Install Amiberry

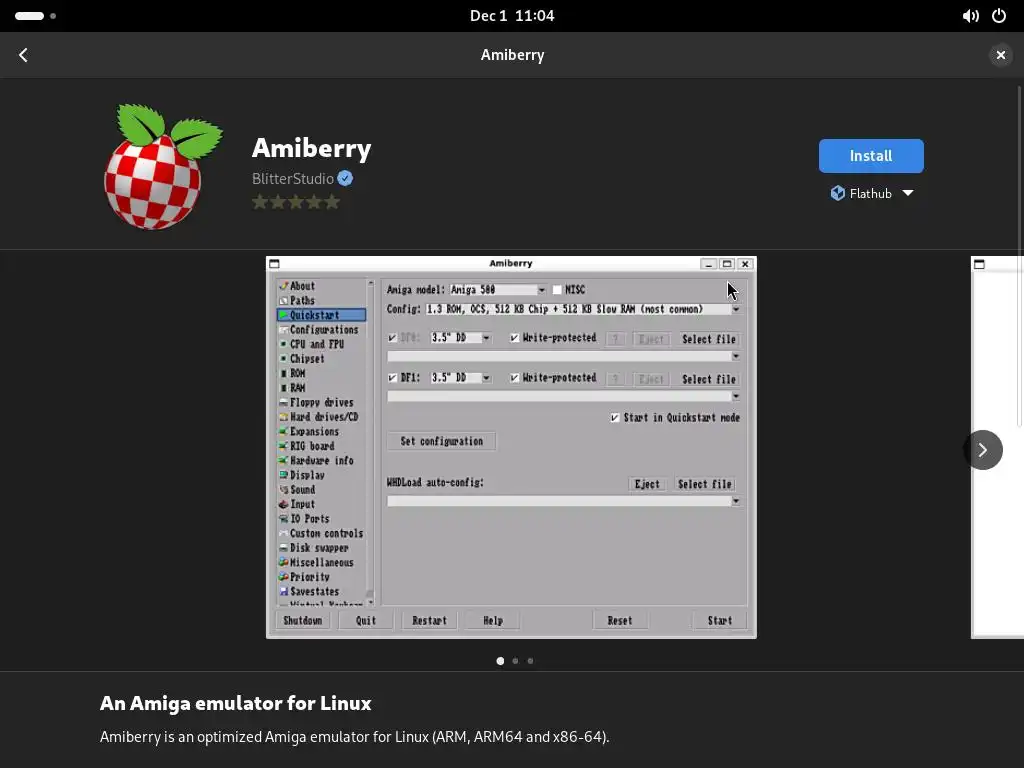click(x=871, y=155)
